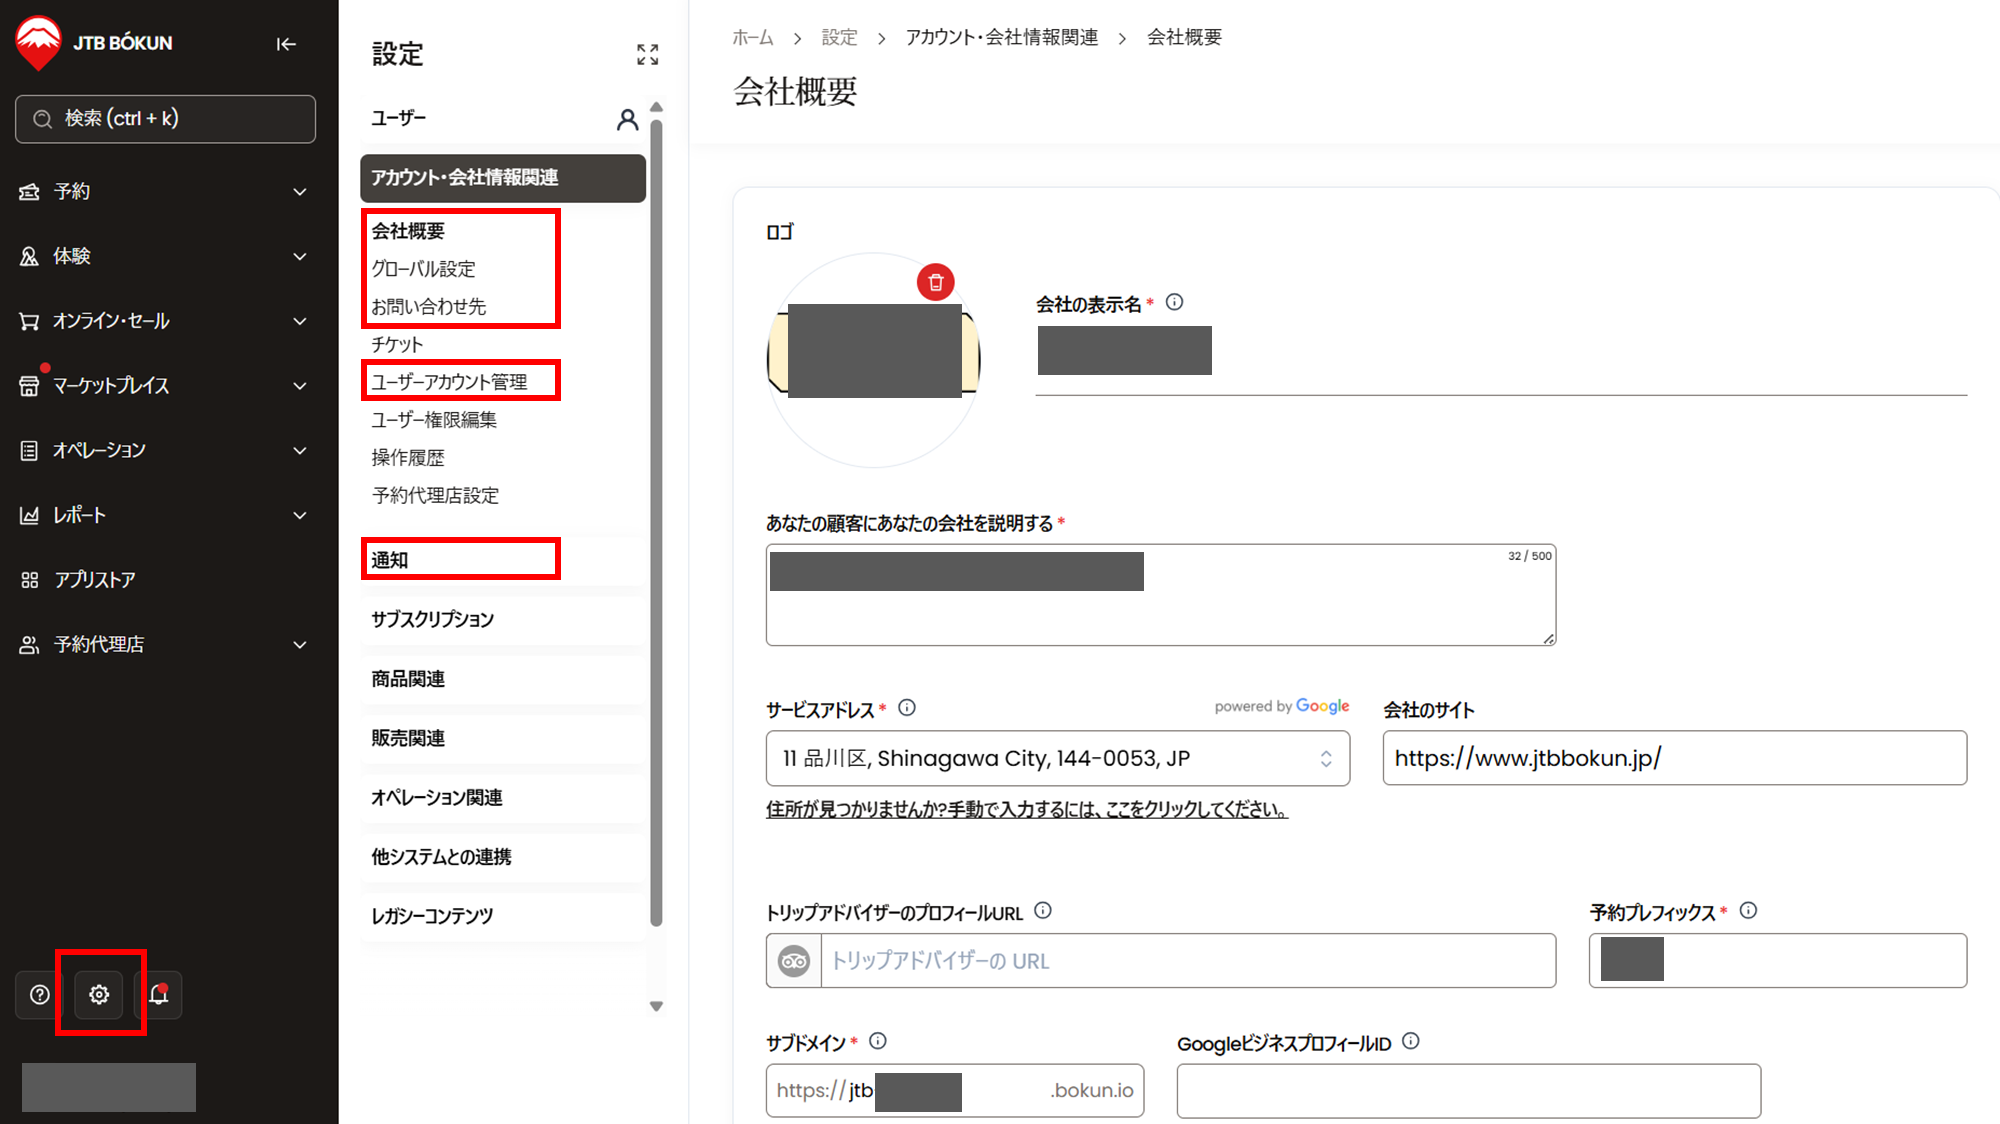Click info icon next to 会社の表示名

(1175, 302)
